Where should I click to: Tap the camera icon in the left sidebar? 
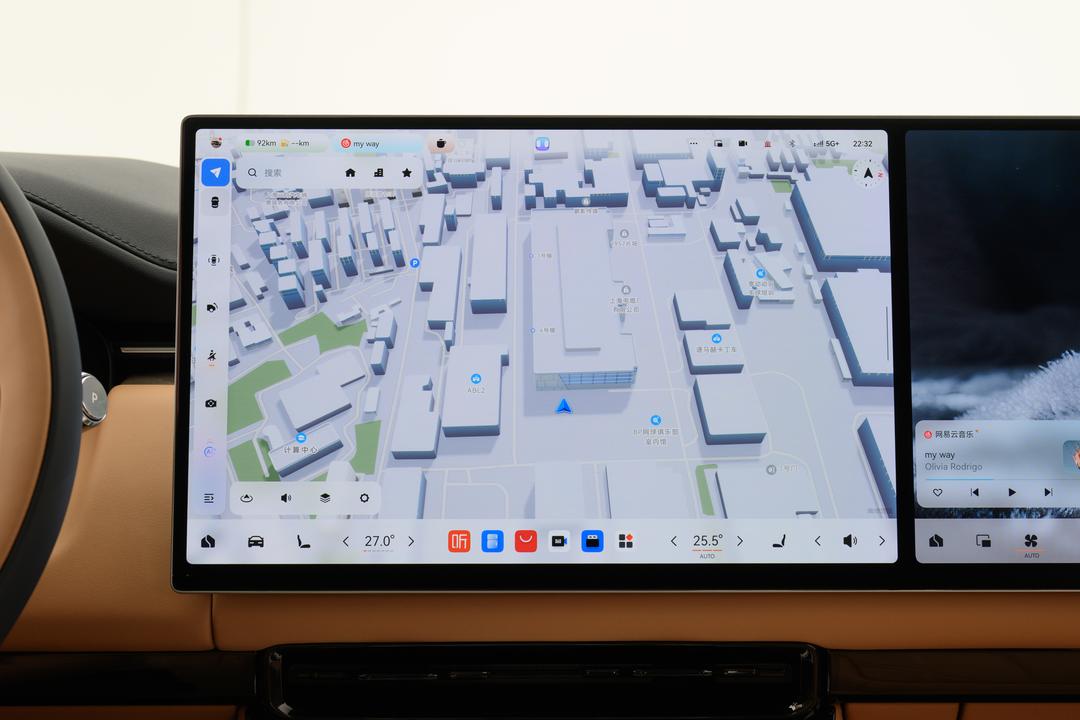[x=211, y=403]
